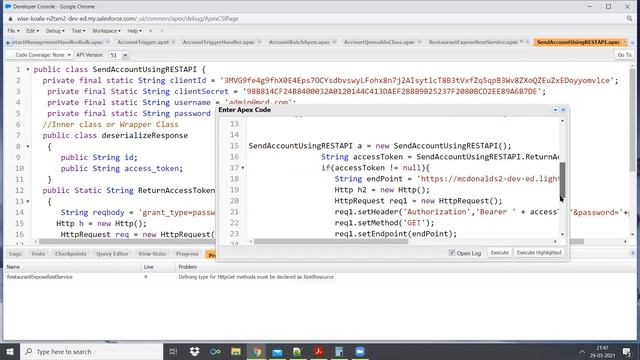Switch to Google Chrome taskbar icon
640x360 pixels.
(x=257, y=351)
